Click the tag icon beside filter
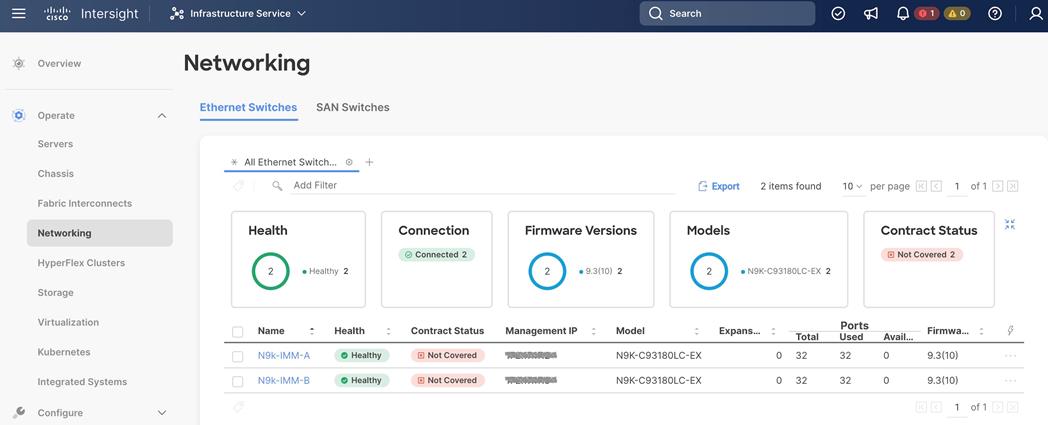Viewport: 1048px width, 425px height. pyautogui.click(x=238, y=186)
